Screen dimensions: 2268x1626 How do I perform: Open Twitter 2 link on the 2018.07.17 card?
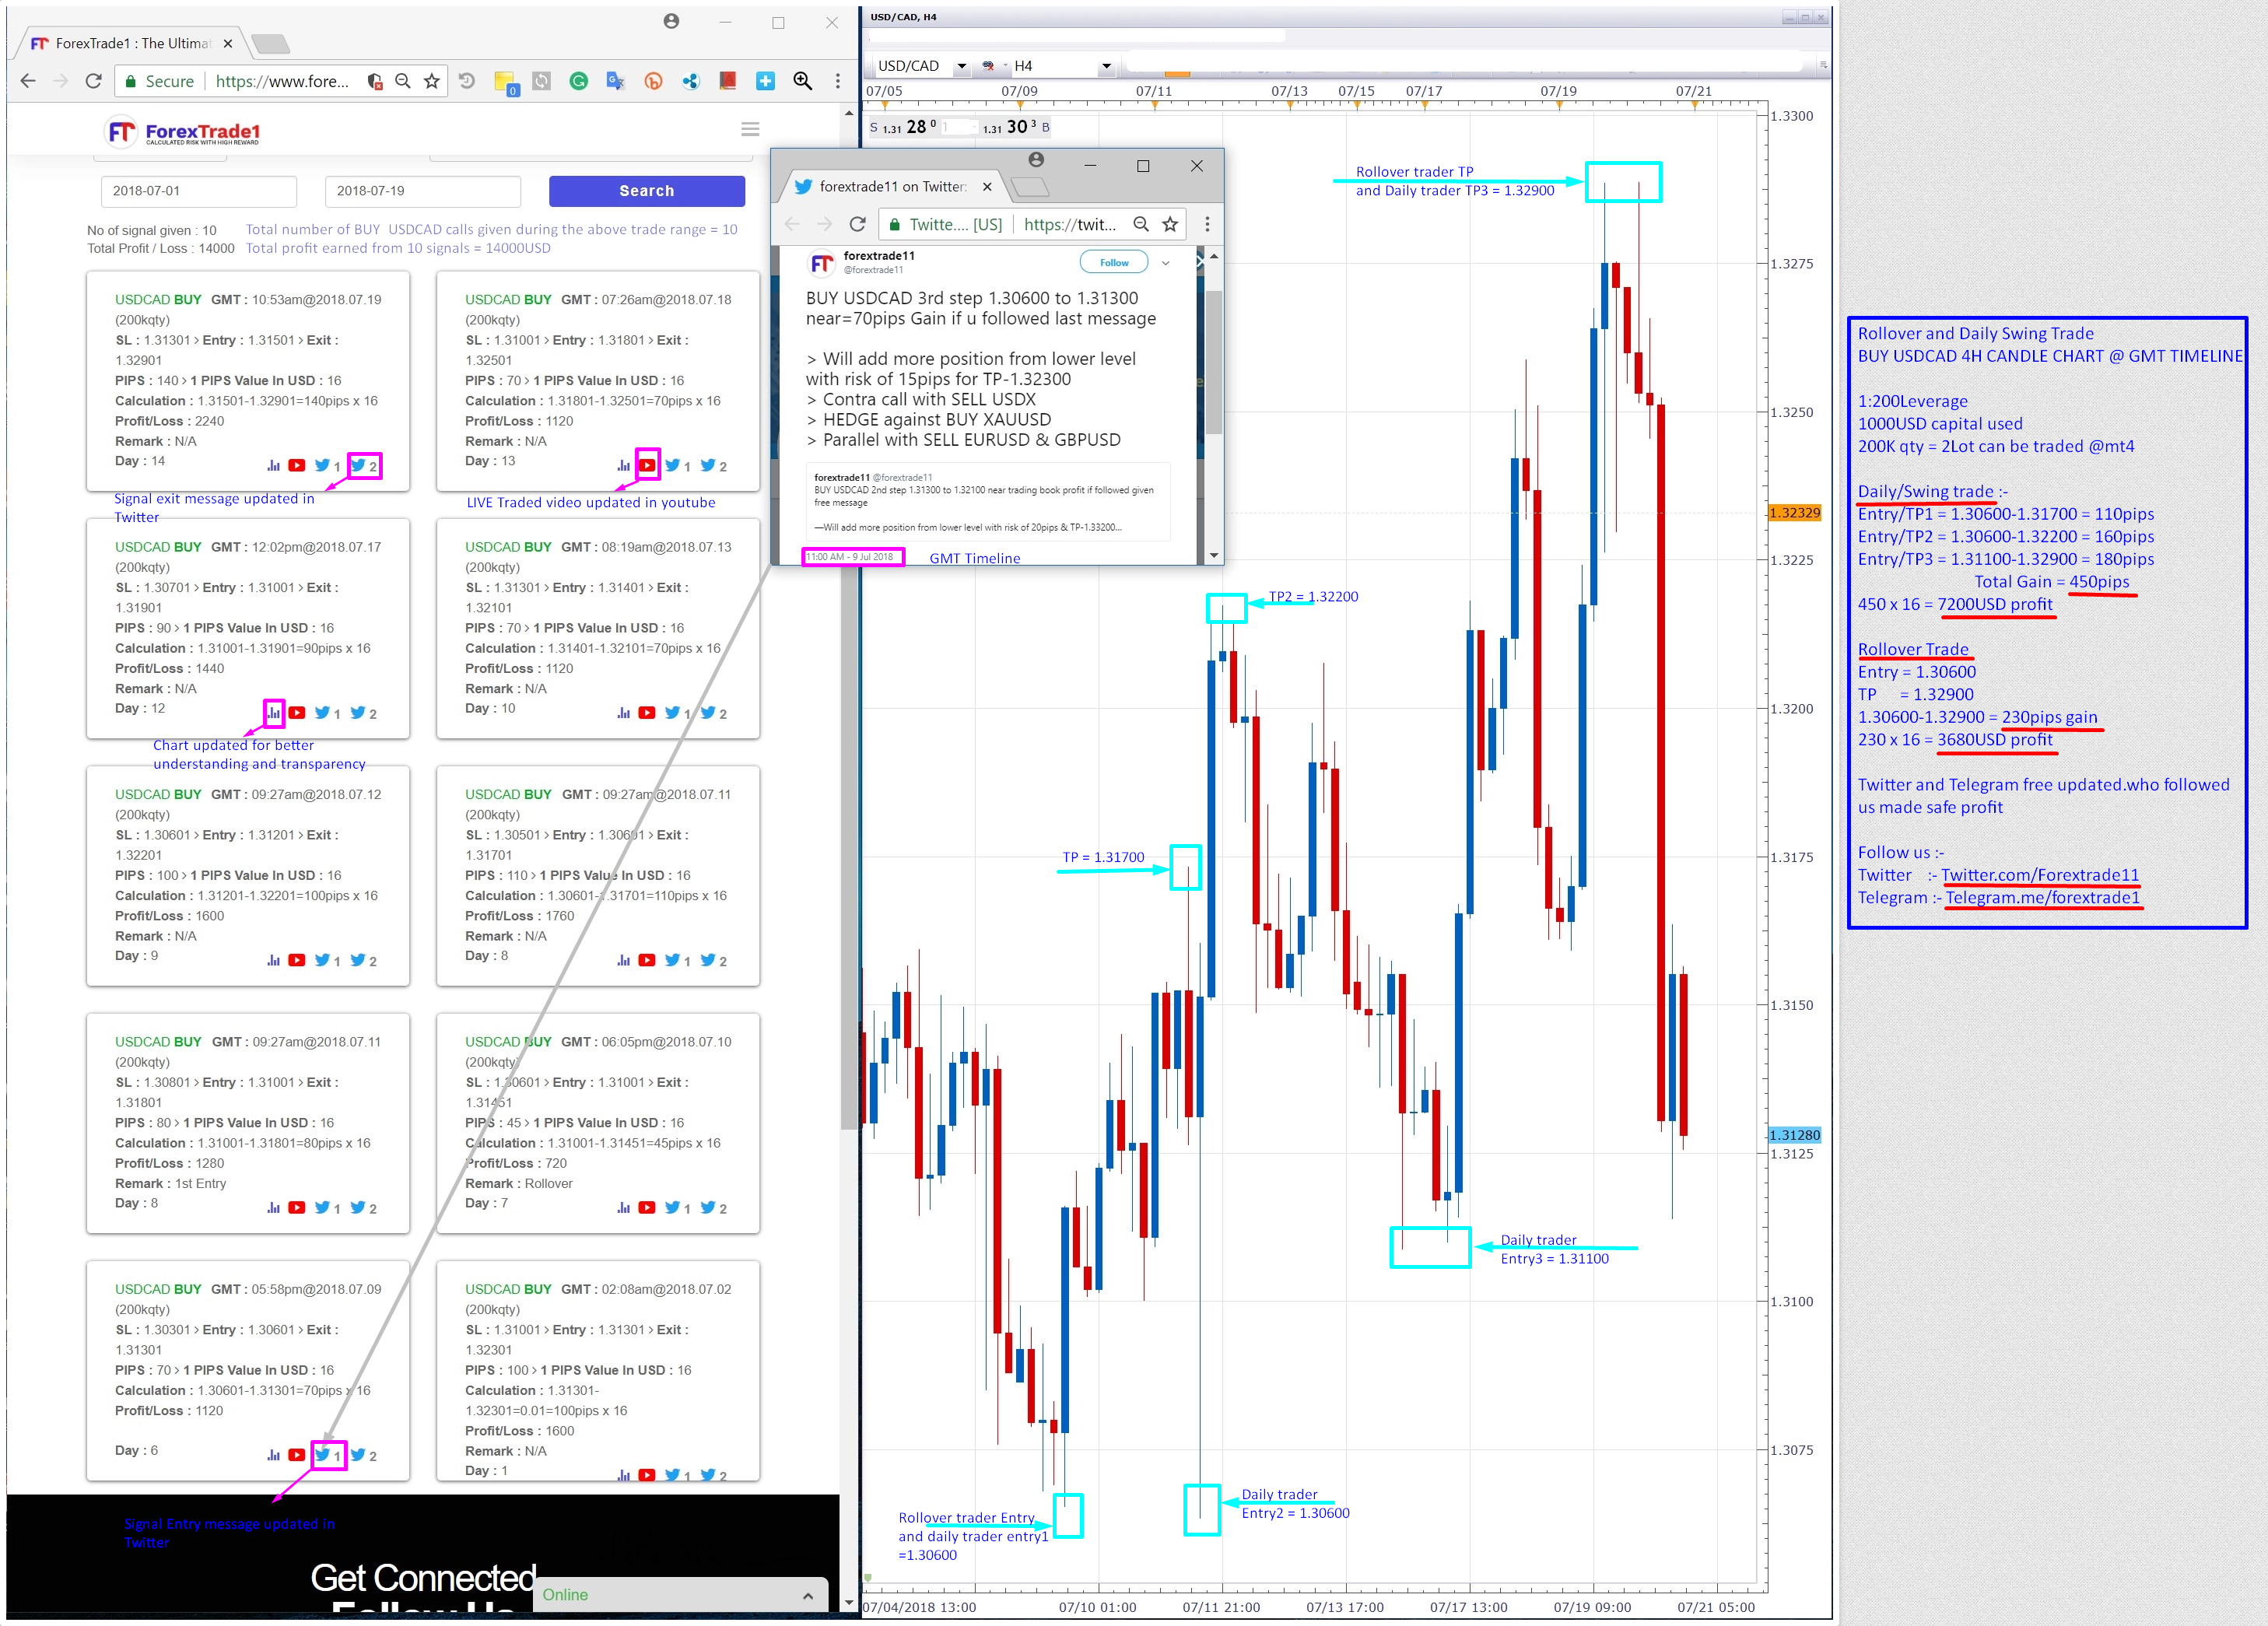click(364, 713)
